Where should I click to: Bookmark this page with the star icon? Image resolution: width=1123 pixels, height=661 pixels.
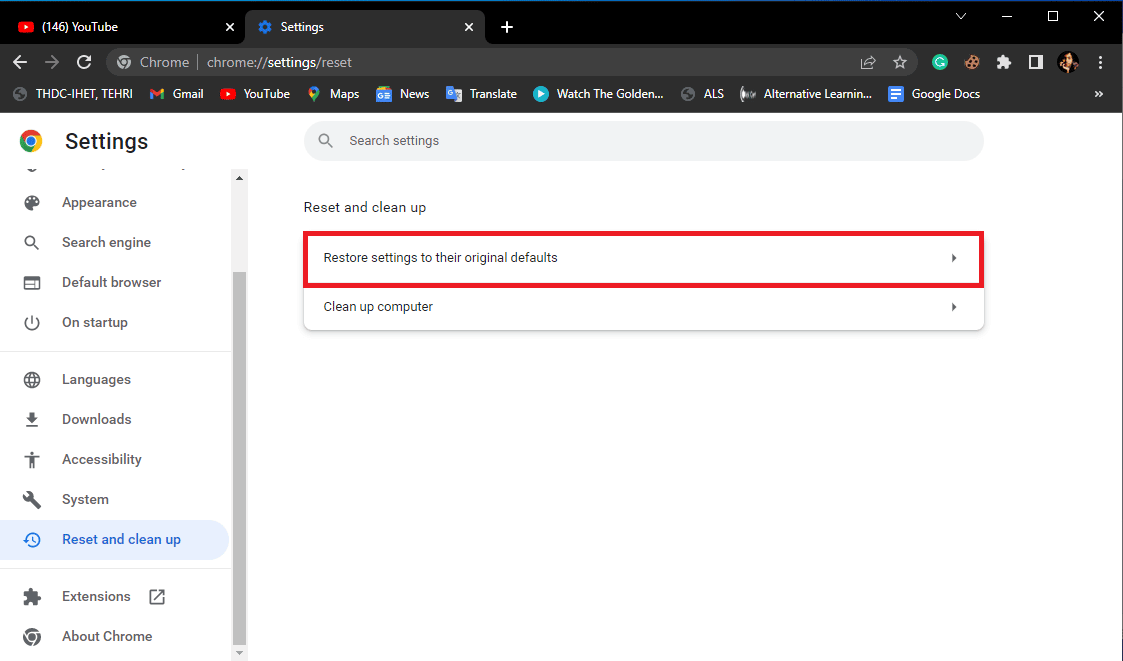(900, 62)
